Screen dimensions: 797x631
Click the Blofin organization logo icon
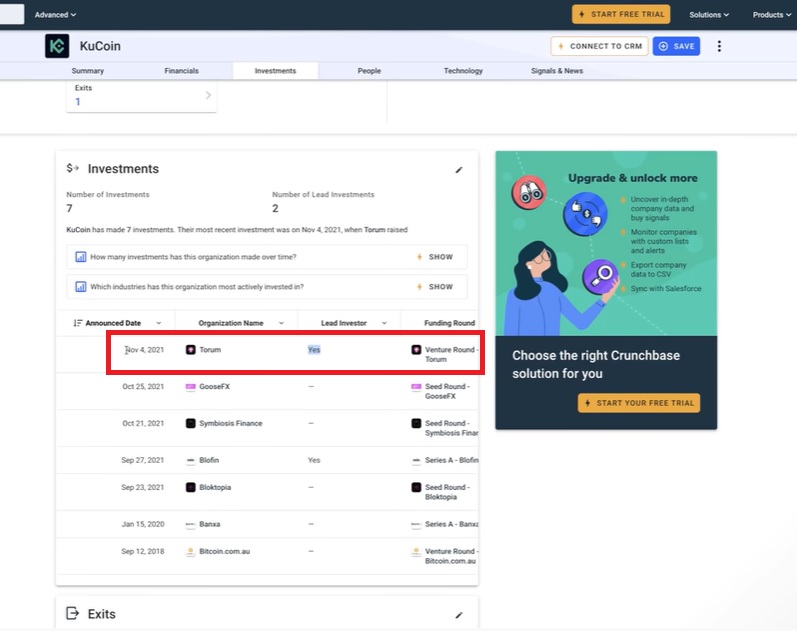191,460
